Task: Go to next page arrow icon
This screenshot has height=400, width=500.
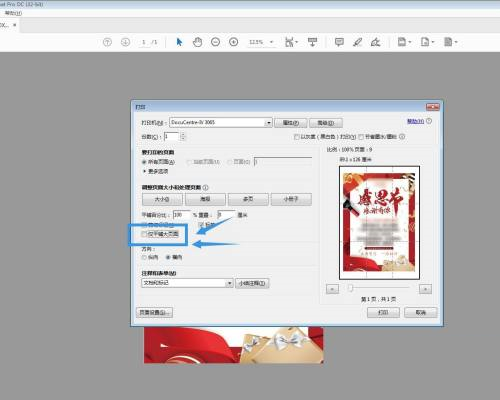Action: point(125,42)
